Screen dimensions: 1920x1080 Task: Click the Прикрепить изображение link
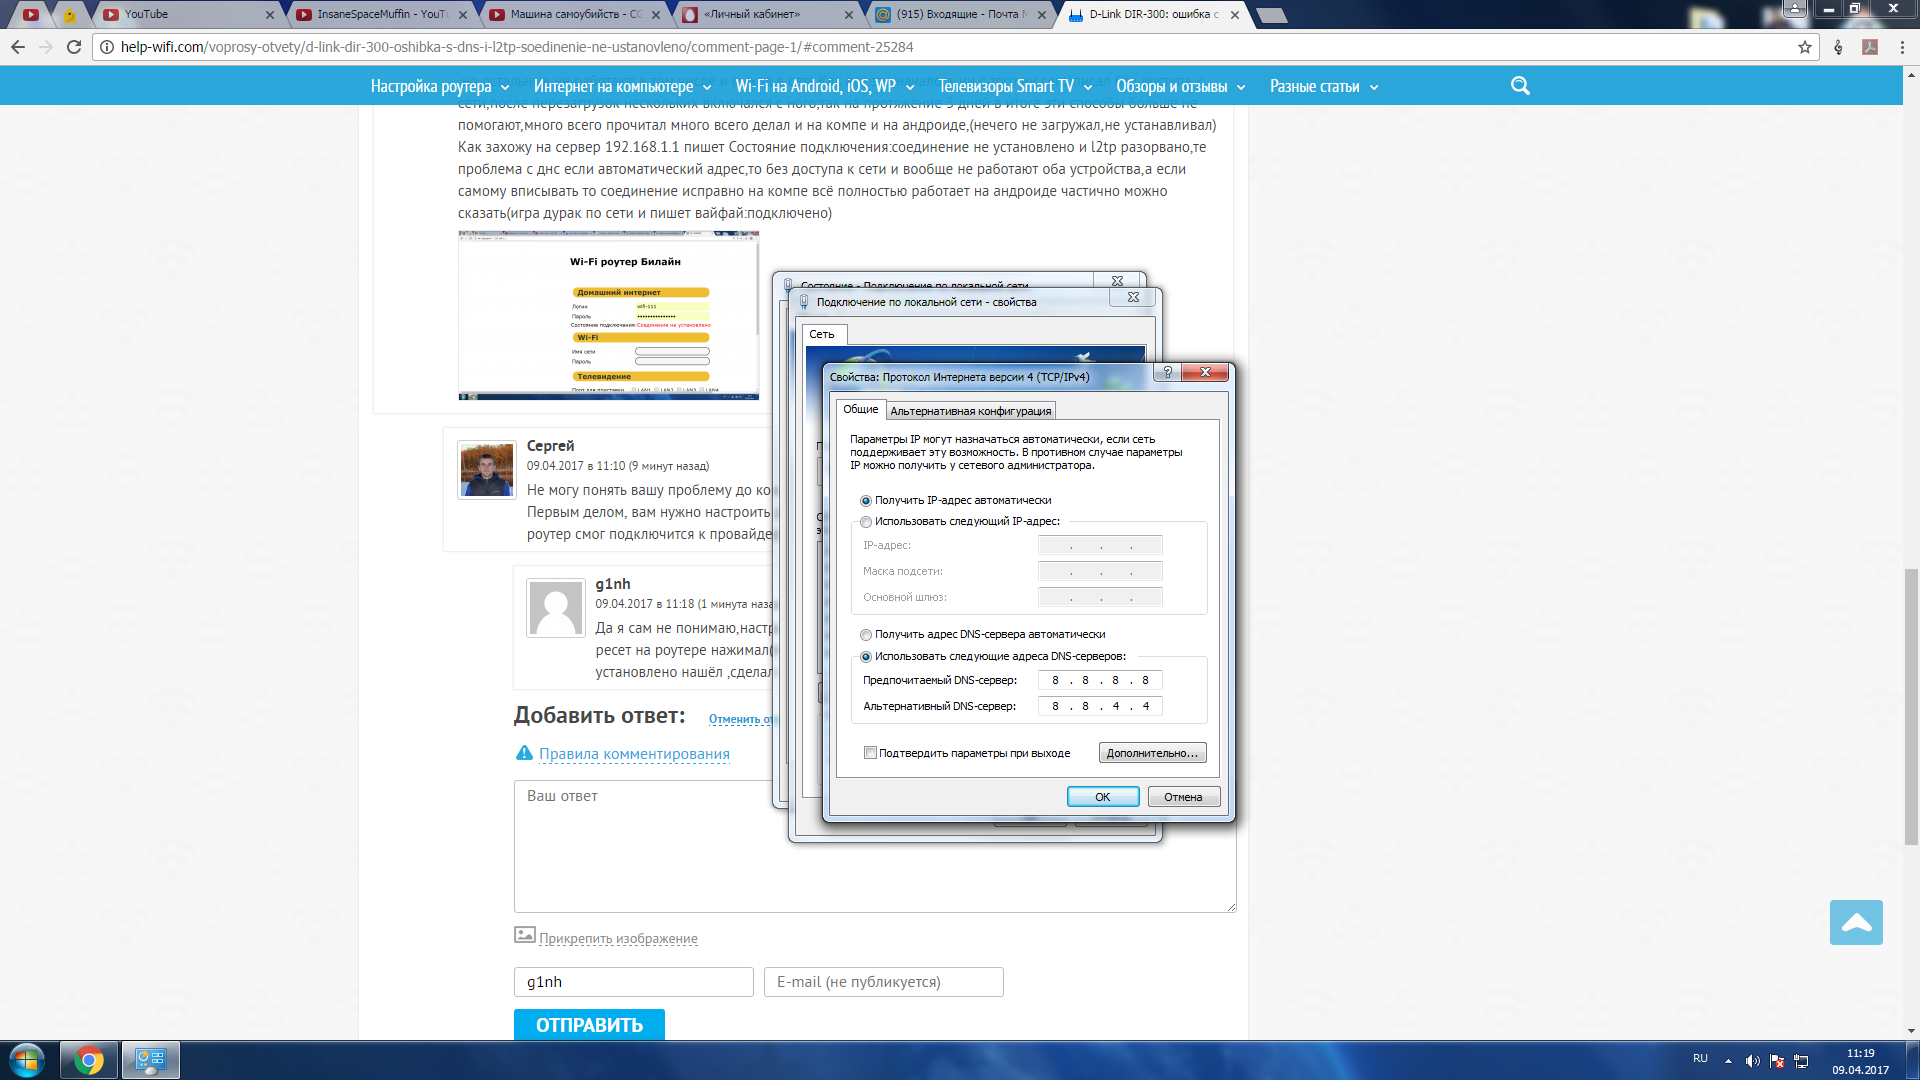[x=618, y=938]
